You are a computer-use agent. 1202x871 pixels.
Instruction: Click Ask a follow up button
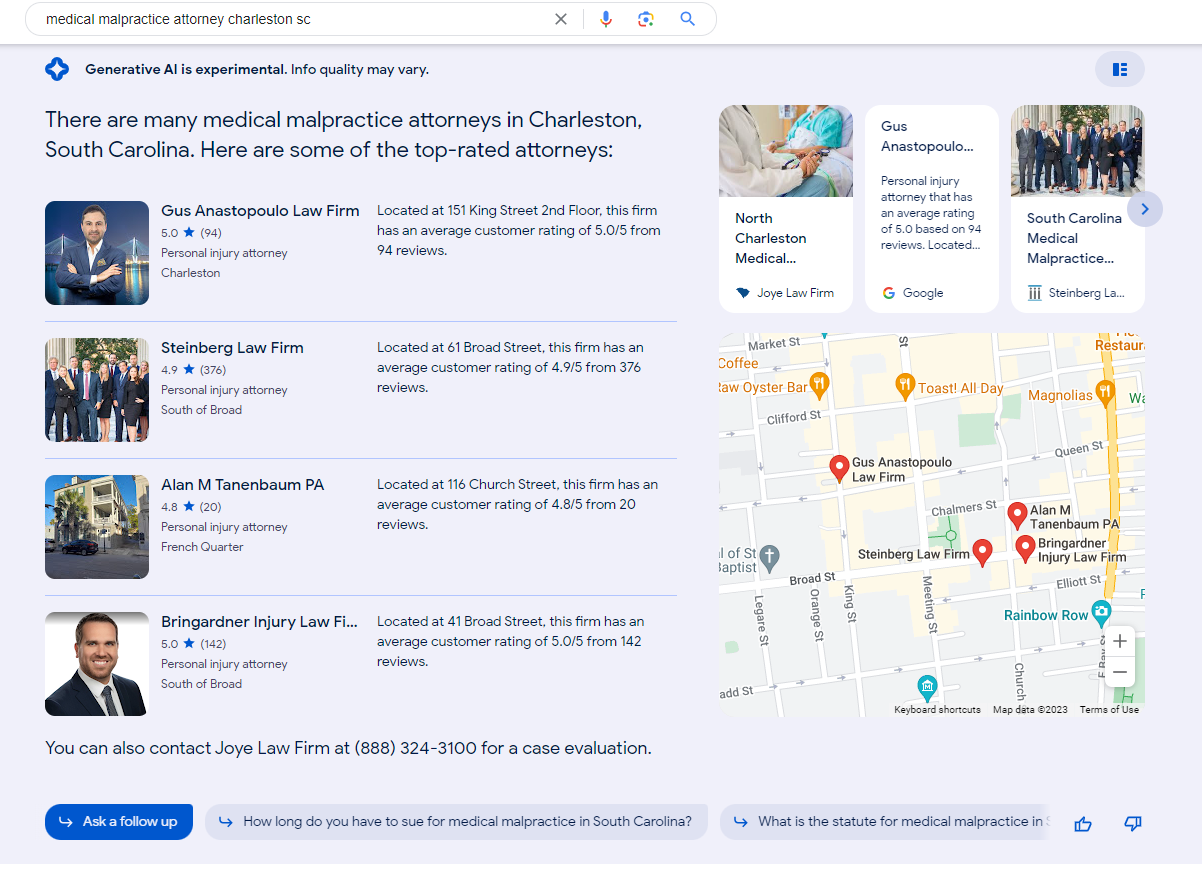tap(119, 822)
